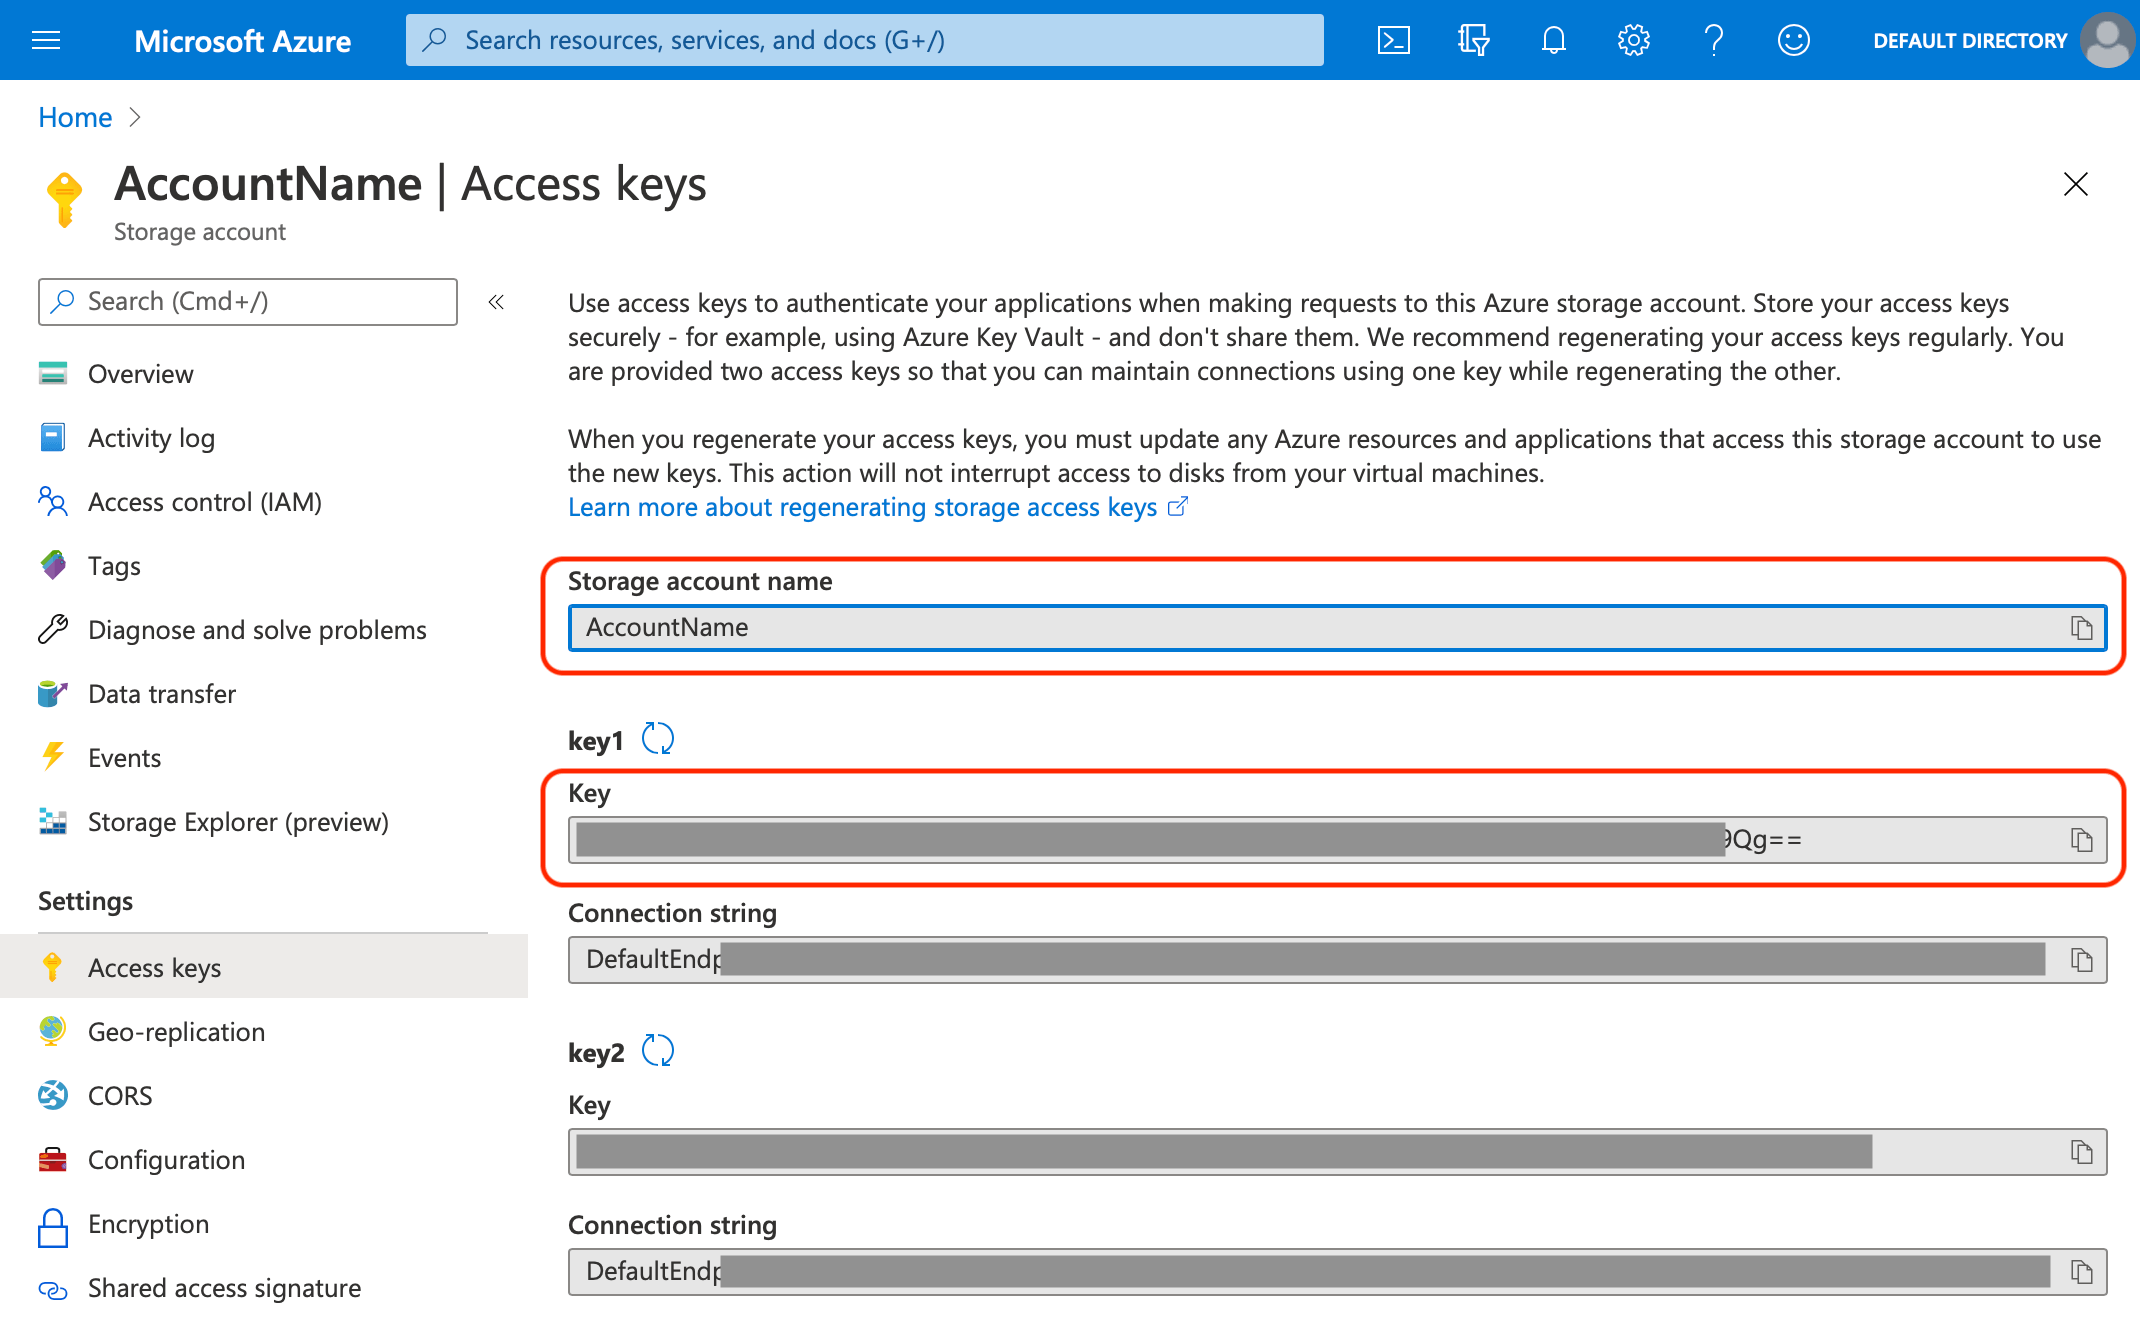Copy the storage account name
This screenshot has width=2140, height=1330.
pos(2084,628)
